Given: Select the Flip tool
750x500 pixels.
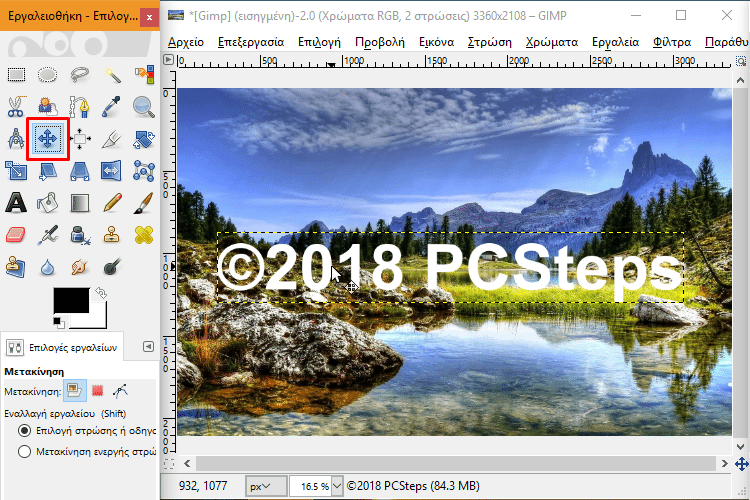Looking at the screenshot, I should click(111, 171).
